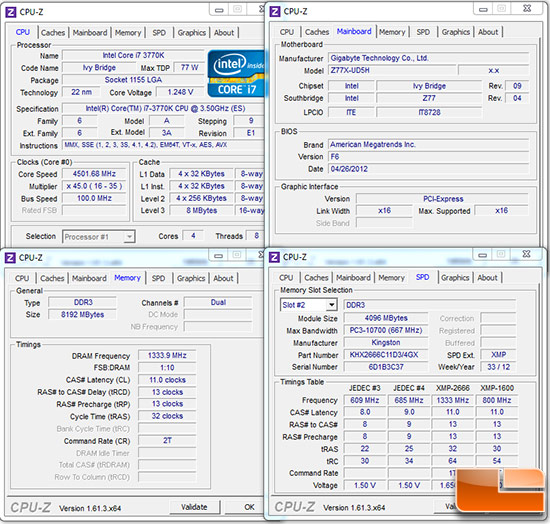Minimize the Memory tab window
The height and width of the screenshot is (524, 550).
pyautogui.click(x=218, y=256)
